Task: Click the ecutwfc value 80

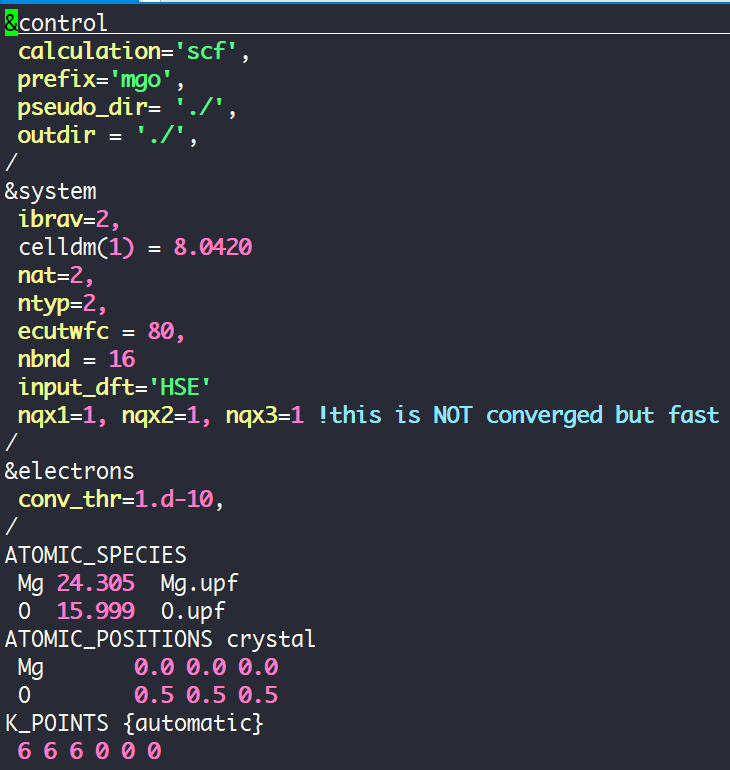Action: [x=161, y=331]
